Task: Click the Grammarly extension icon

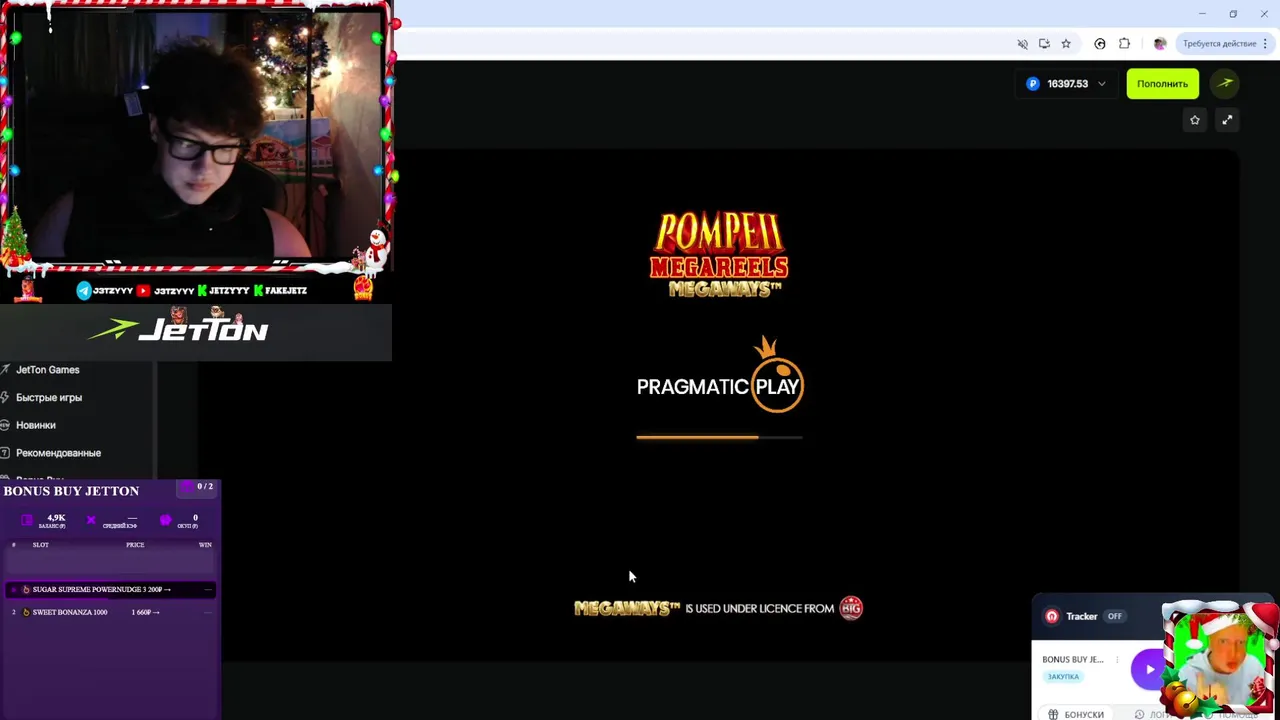Action: click(x=1100, y=44)
